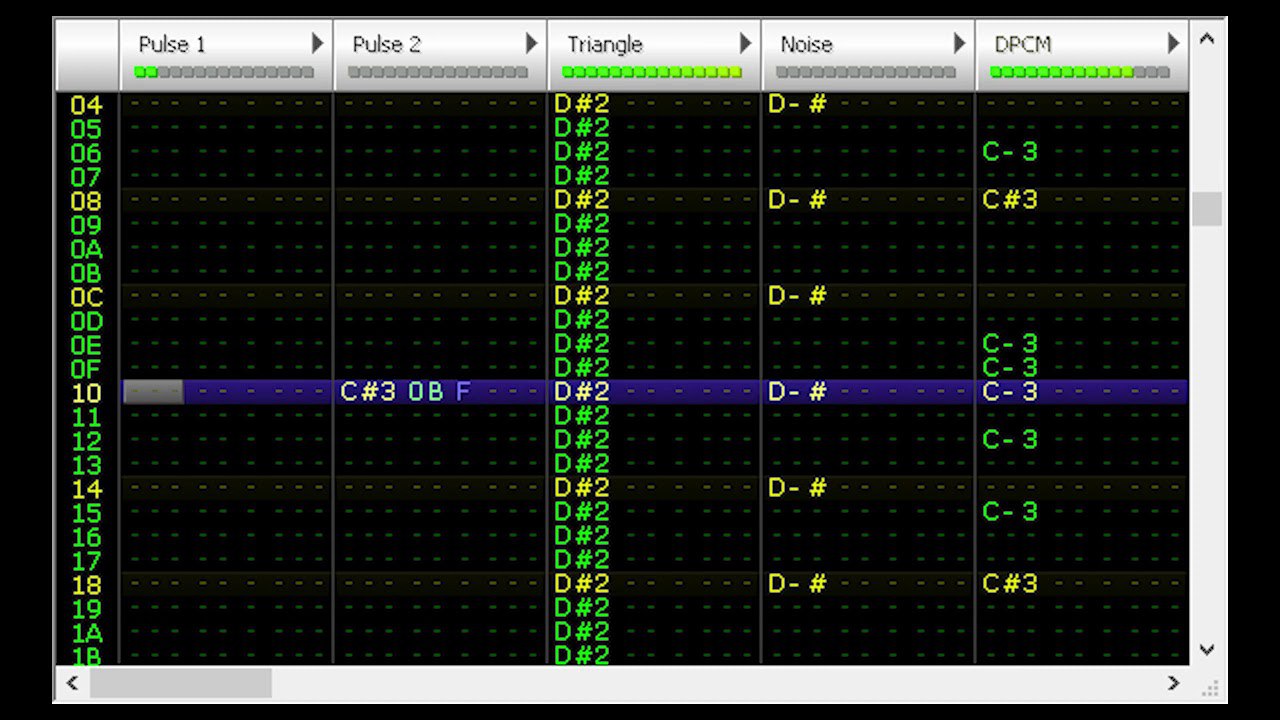The width and height of the screenshot is (1280, 720).
Task: Click Triangle channel volume level meter
Action: (x=652, y=72)
